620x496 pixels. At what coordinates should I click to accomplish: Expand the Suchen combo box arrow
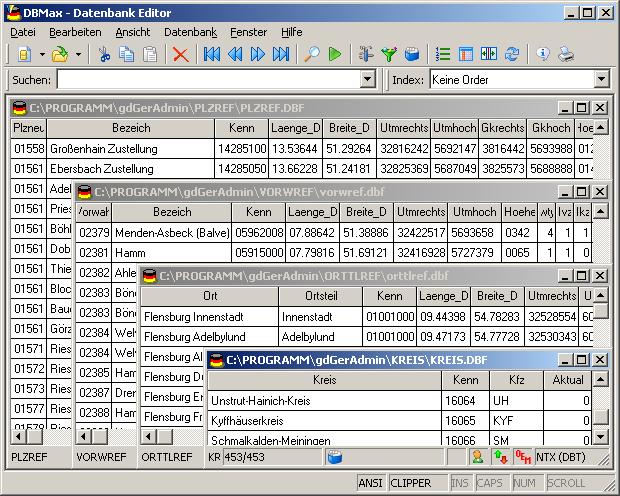point(367,80)
